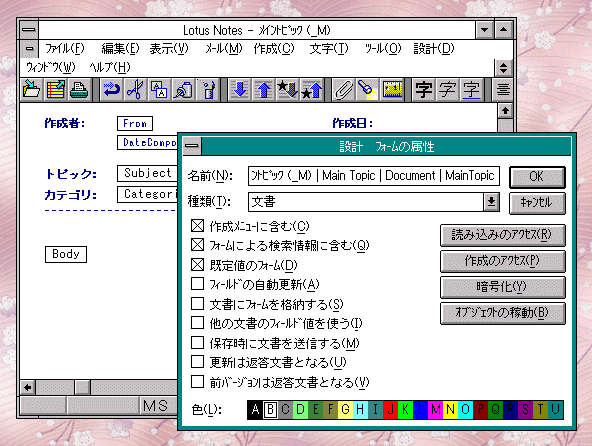Enable 前バージョンは返答文書となる checkbox
This screenshot has height=446, width=592.
pos(197,381)
